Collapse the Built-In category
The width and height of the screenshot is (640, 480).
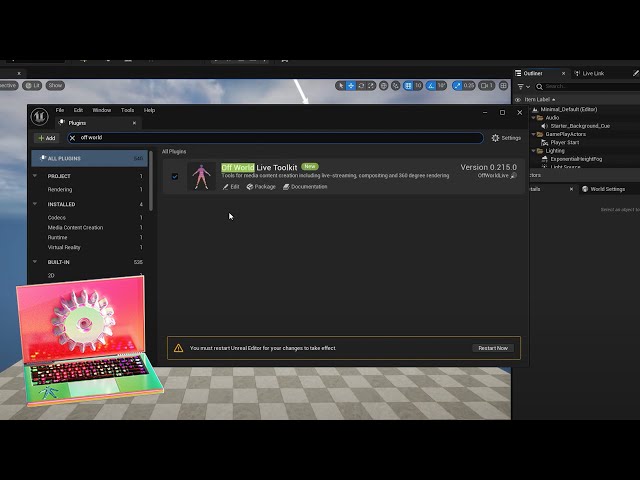point(35,262)
